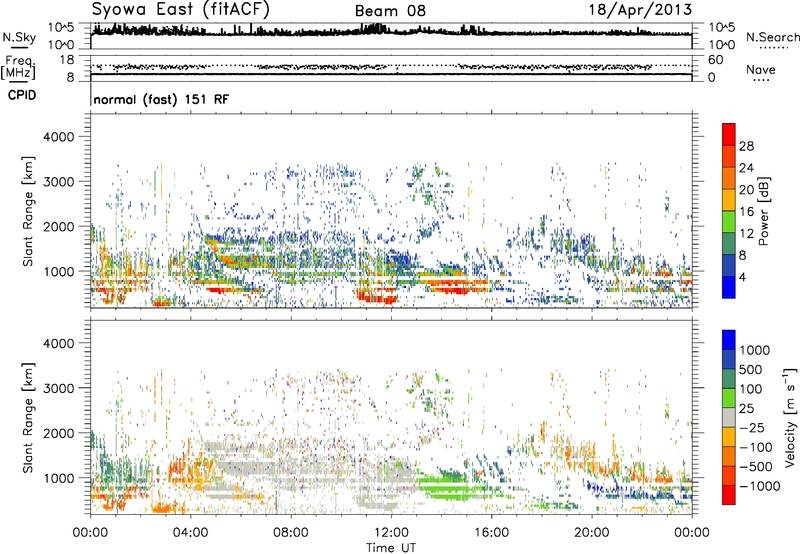800x554 pixels.
Task: Click the '08:00' time tick label
Action: click(x=291, y=533)
